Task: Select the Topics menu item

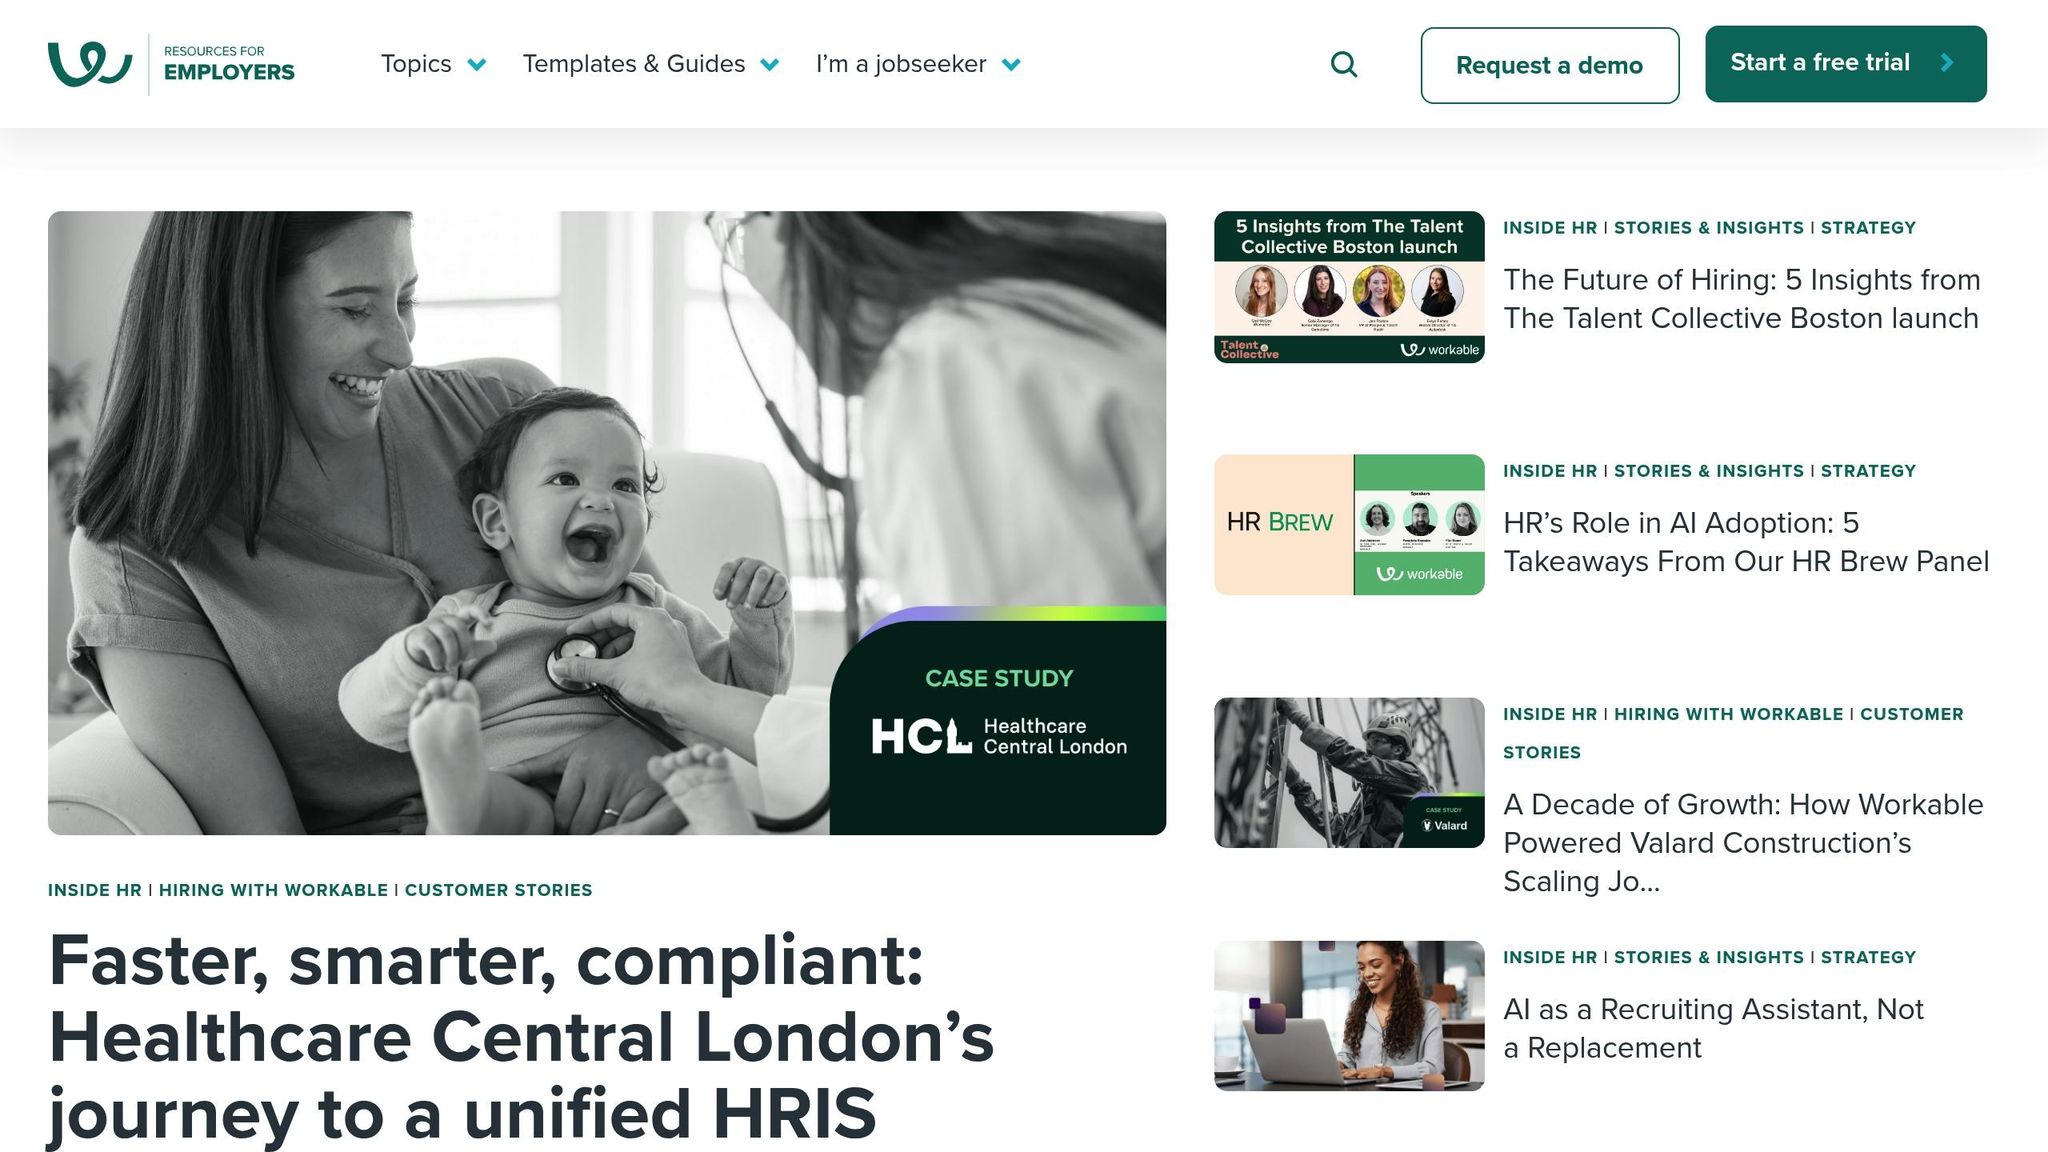Action: tap(416, 64)
